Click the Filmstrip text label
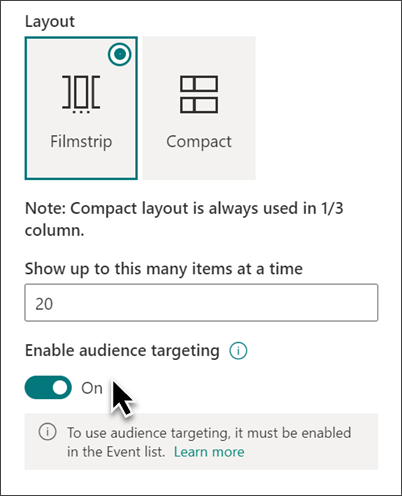This screenshot has height=496, width=402. tap(81, 142)
